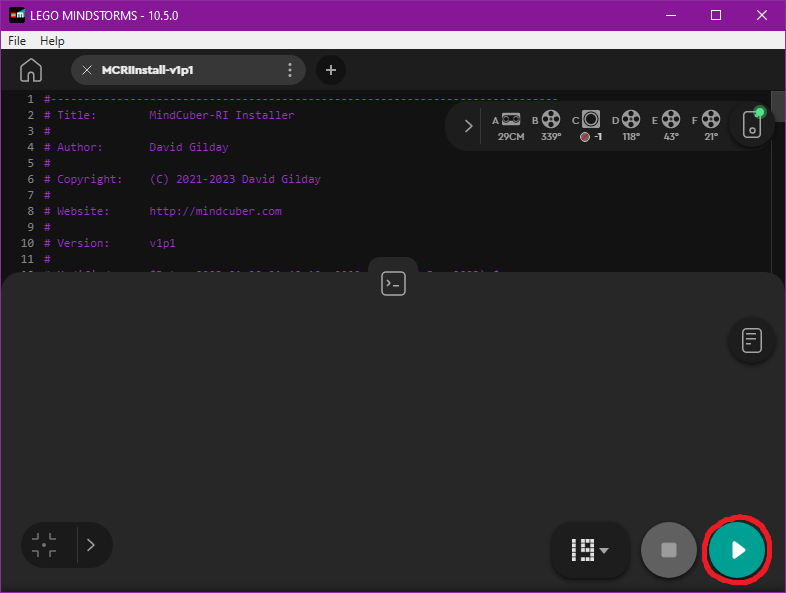The width and height of the screenshot is (786, 593).
Task: Close the MCRIInstall-v1p1 tab
Action: [x=87, y=70]
